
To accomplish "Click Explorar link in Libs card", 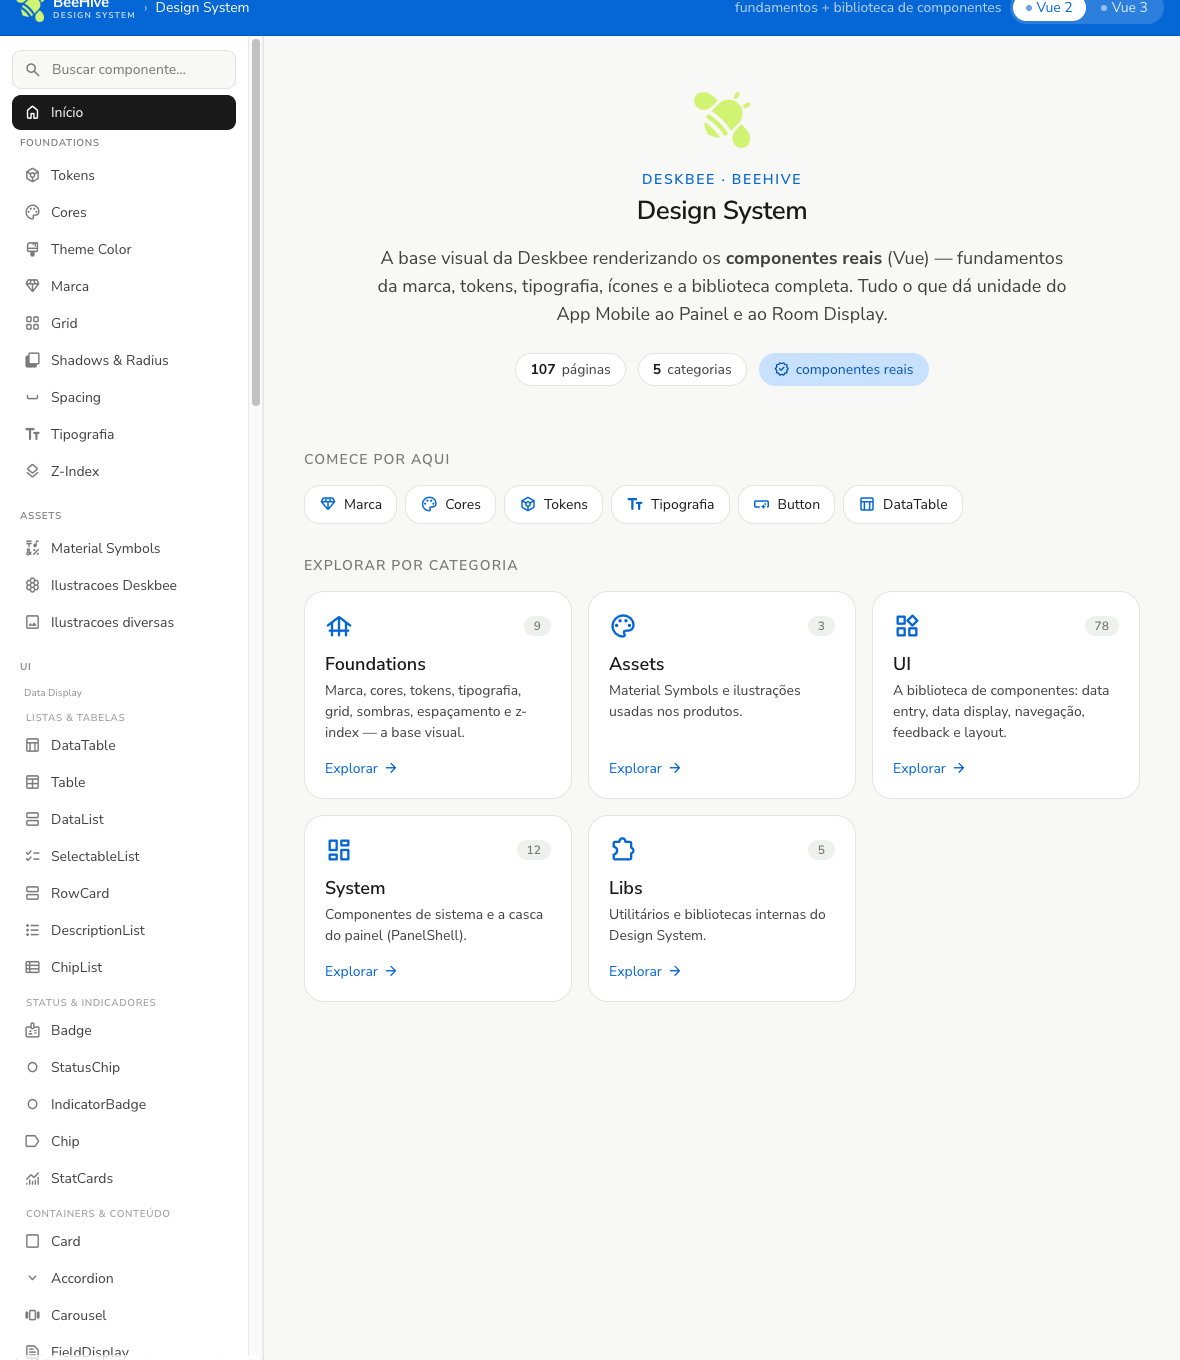I will pos(645,971).
